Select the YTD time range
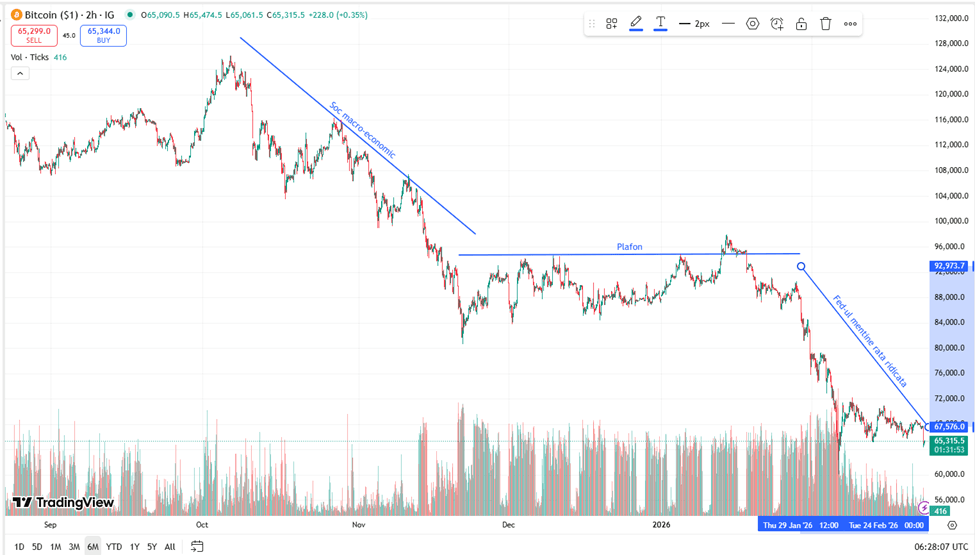 click(114, 546)
